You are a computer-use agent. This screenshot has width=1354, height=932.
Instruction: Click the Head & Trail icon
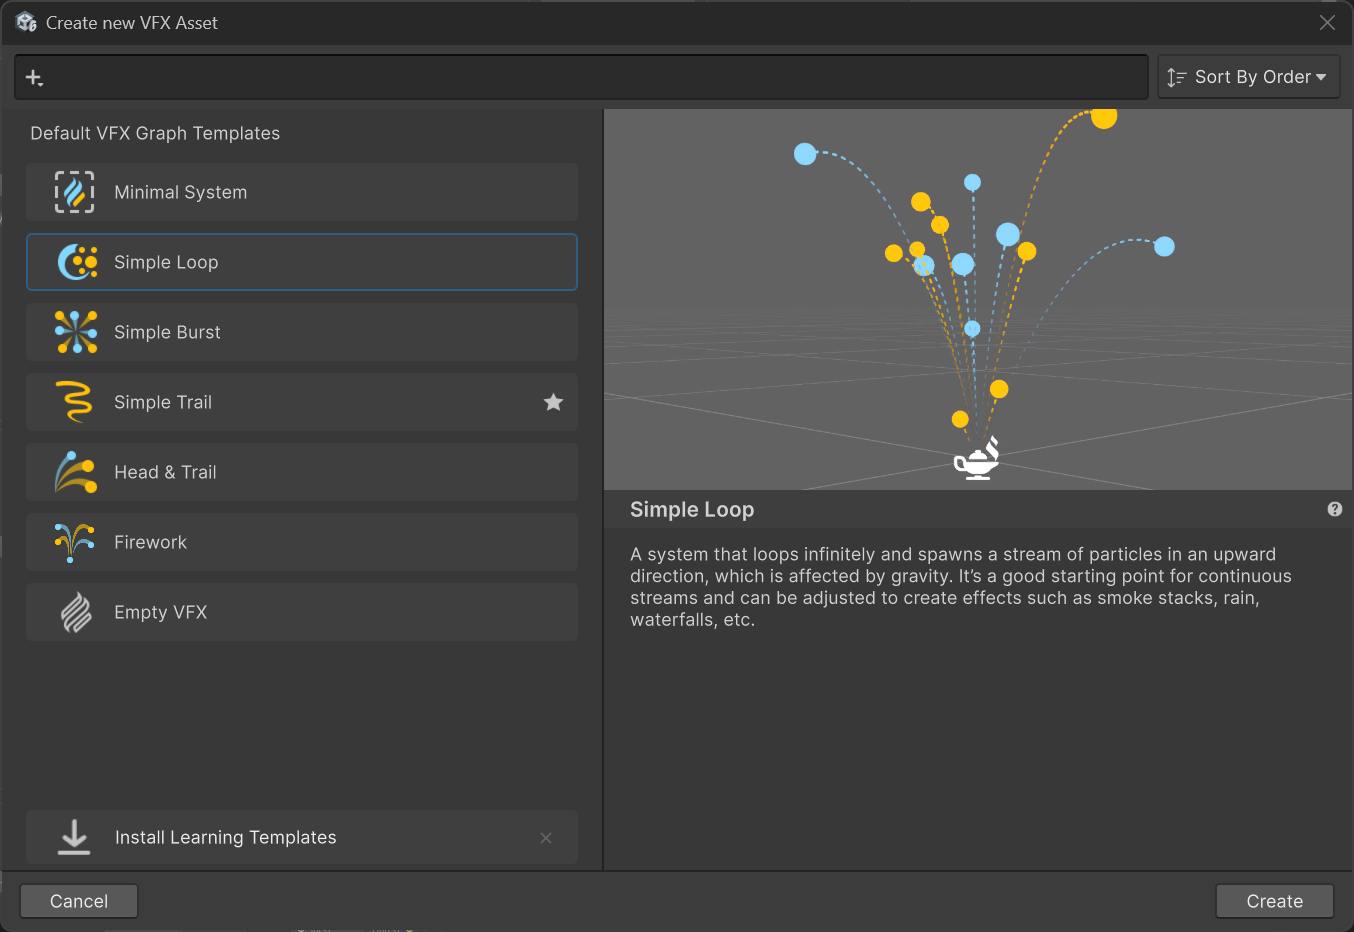(76, 472)
